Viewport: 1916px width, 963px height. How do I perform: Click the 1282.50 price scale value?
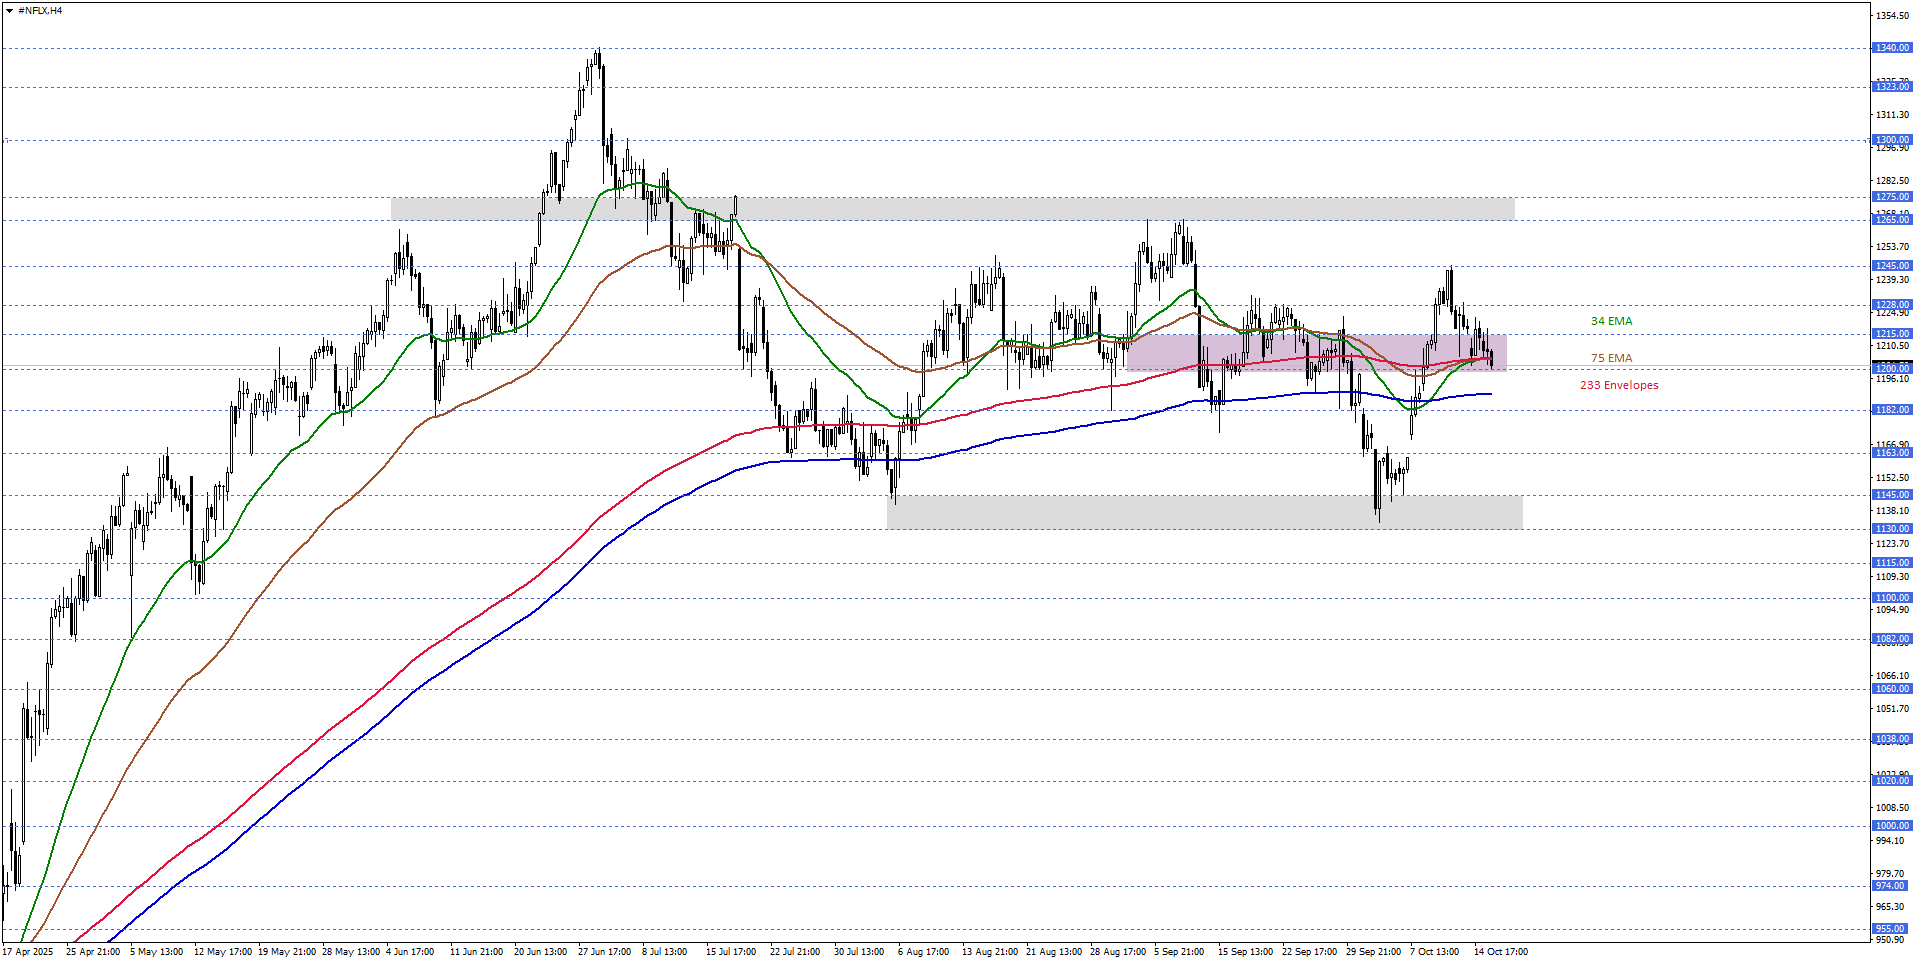tap(1893, 181)
